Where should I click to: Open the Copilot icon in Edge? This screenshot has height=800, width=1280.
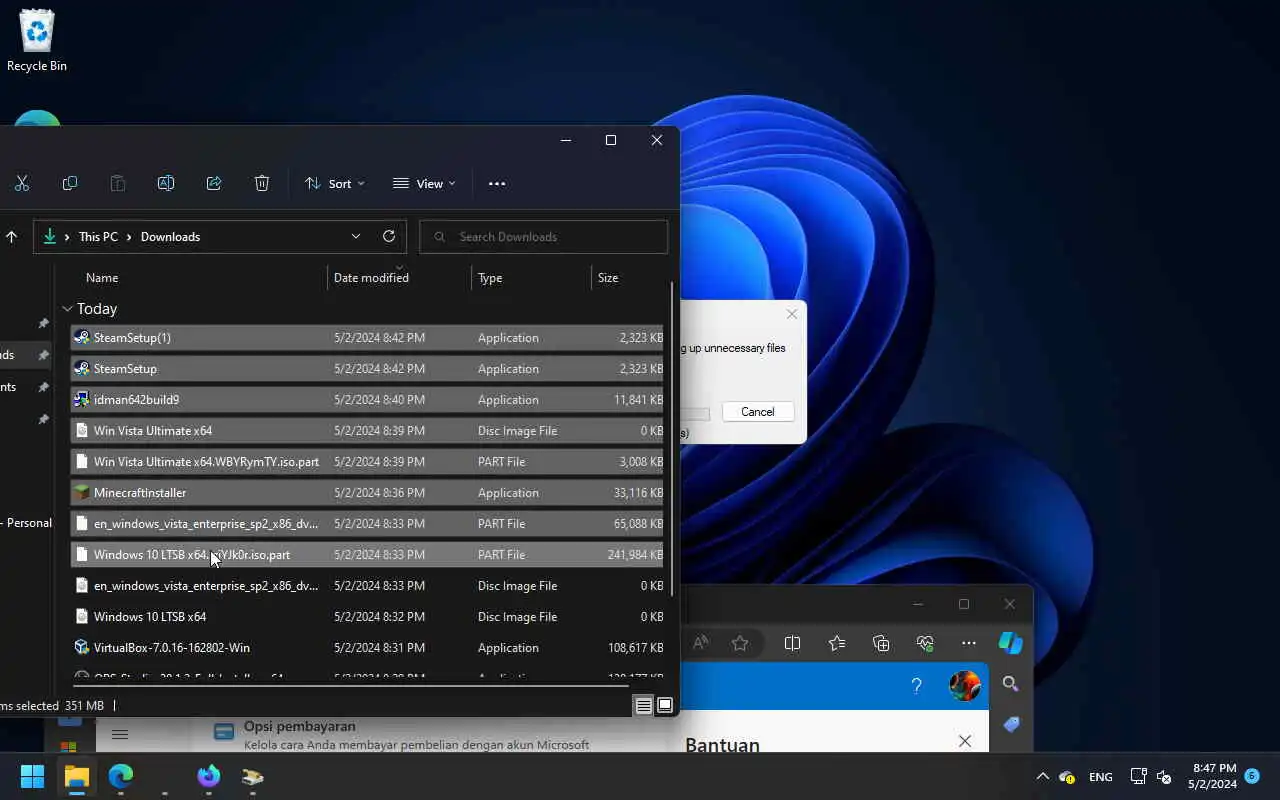click(x=1011, y=643)
